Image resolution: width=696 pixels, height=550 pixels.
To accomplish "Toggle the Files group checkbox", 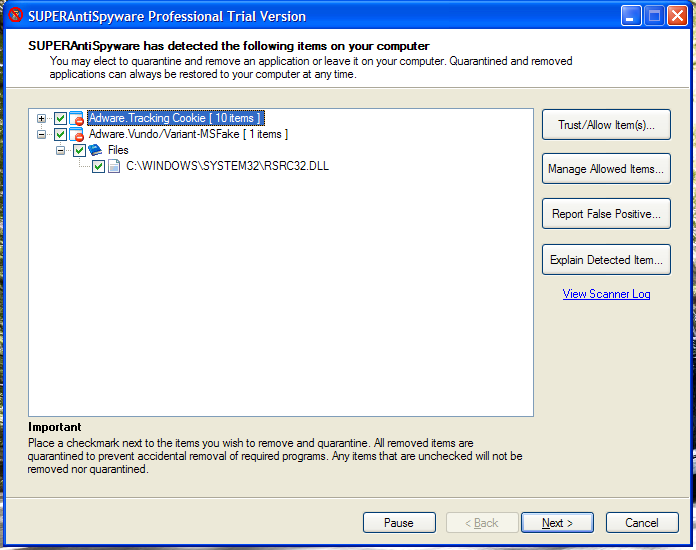I will click(x=79, y=150).
